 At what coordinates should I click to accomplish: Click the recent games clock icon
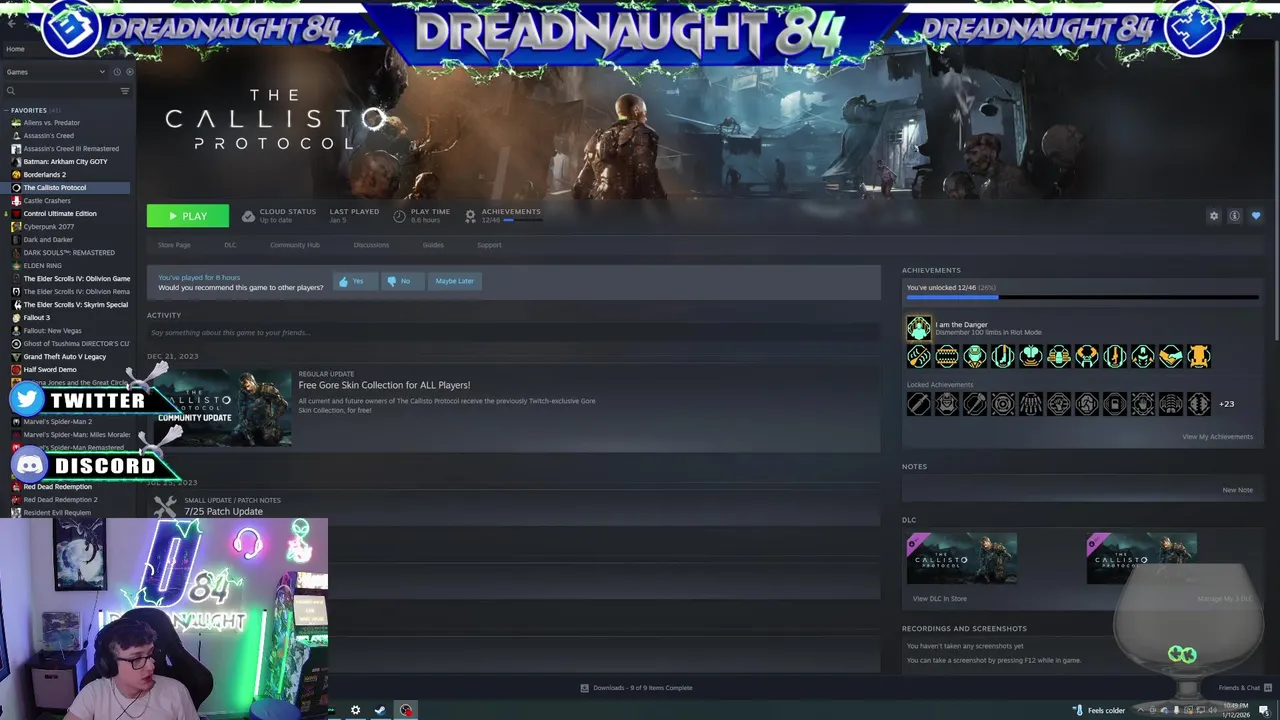click(117, 72)
